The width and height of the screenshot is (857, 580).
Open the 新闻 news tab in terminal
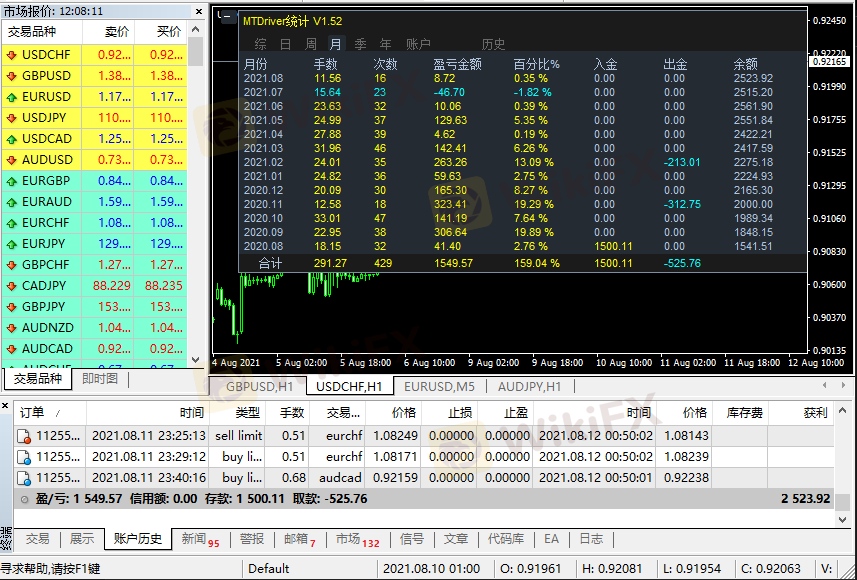coord(194,539)
